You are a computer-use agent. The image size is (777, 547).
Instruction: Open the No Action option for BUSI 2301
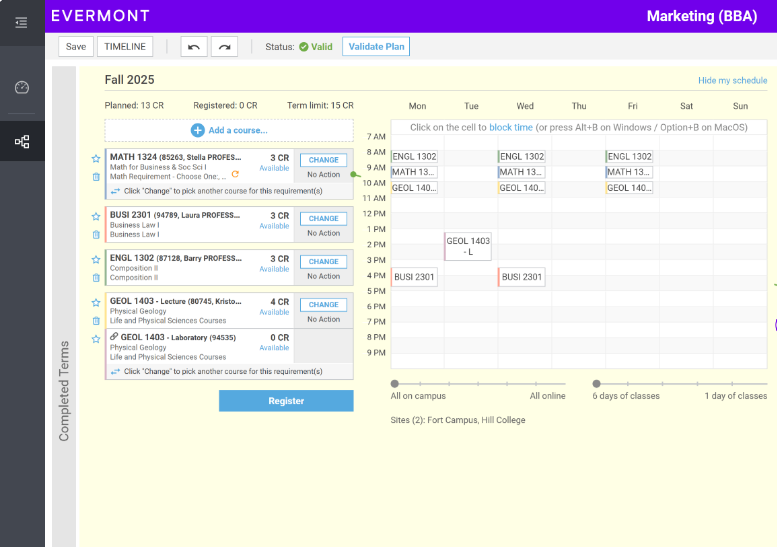(323, 233)
